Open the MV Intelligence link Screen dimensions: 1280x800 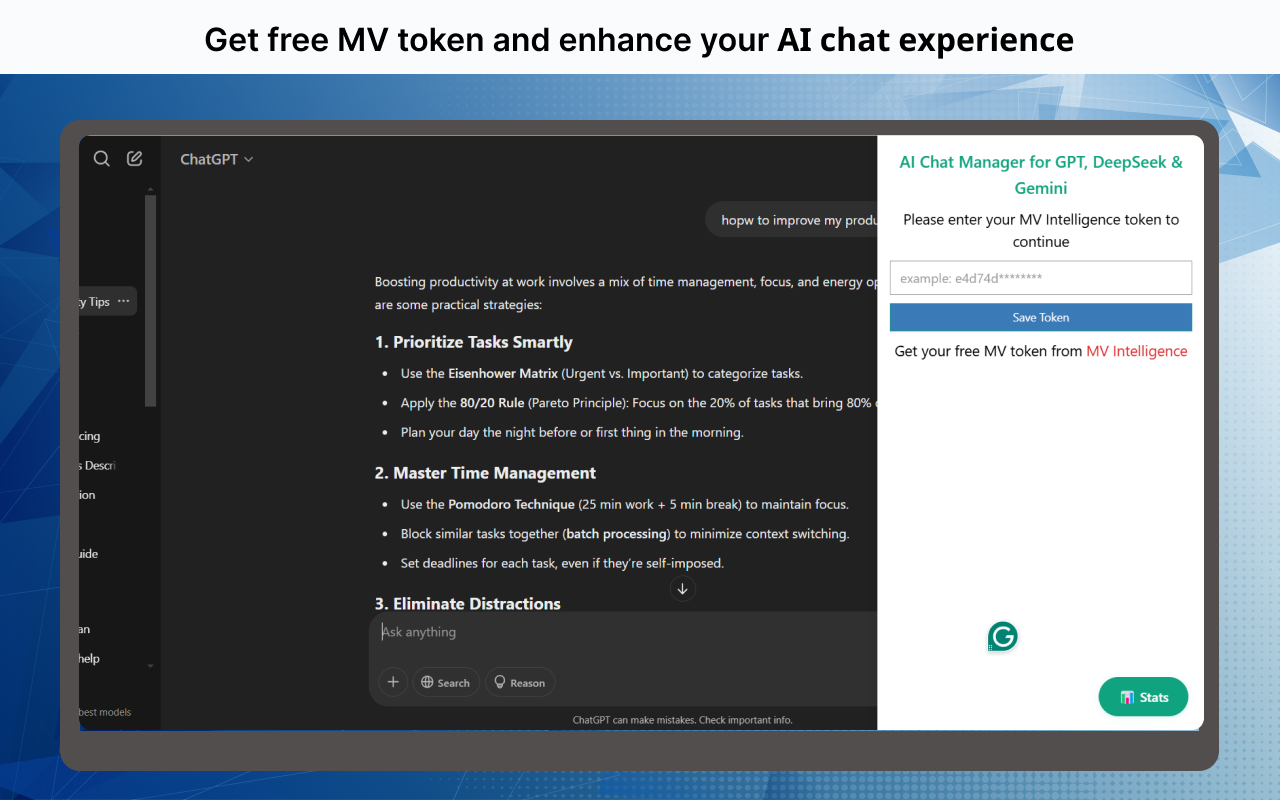(x=1137, y=351)
